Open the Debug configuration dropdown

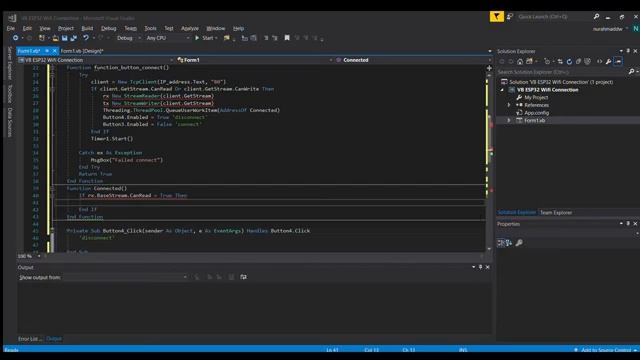pyautogui.click(x=129, y=38)
